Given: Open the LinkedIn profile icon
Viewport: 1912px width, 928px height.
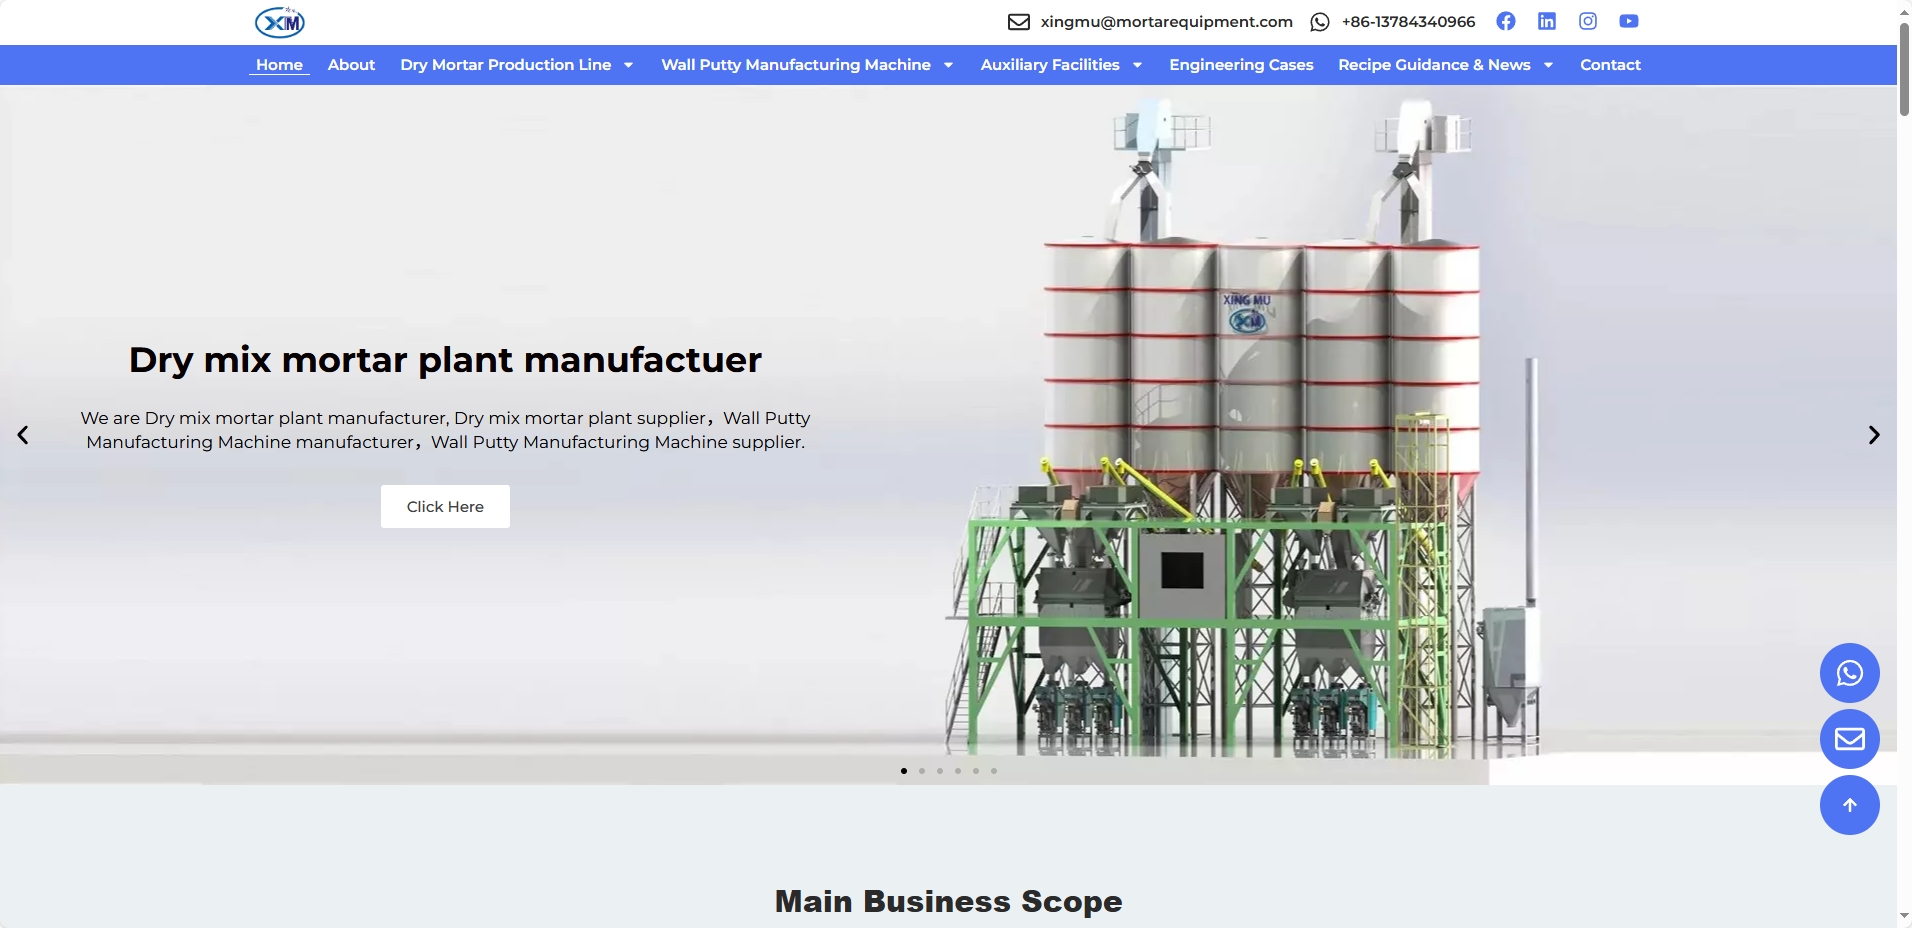Looking at the screenshot, I should click(x=1546, y=21).
